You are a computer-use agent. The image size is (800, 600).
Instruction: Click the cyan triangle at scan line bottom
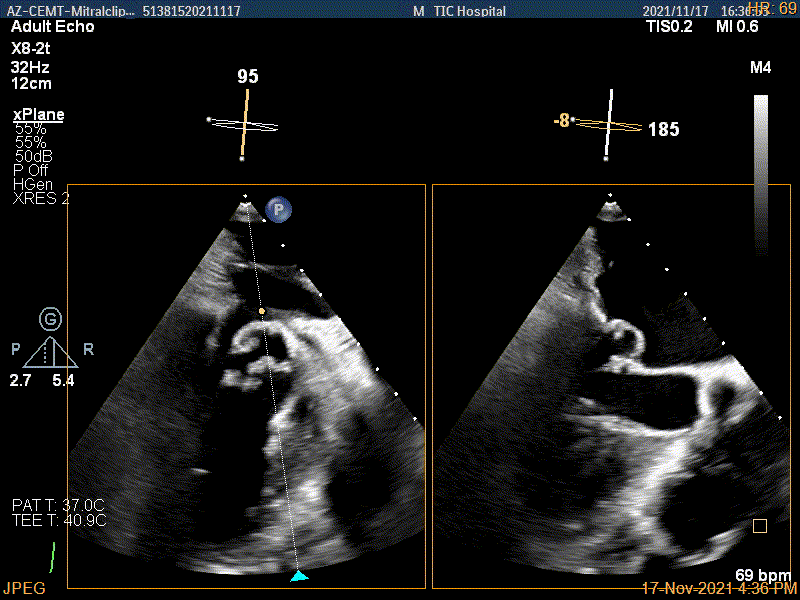pos(299,576)
